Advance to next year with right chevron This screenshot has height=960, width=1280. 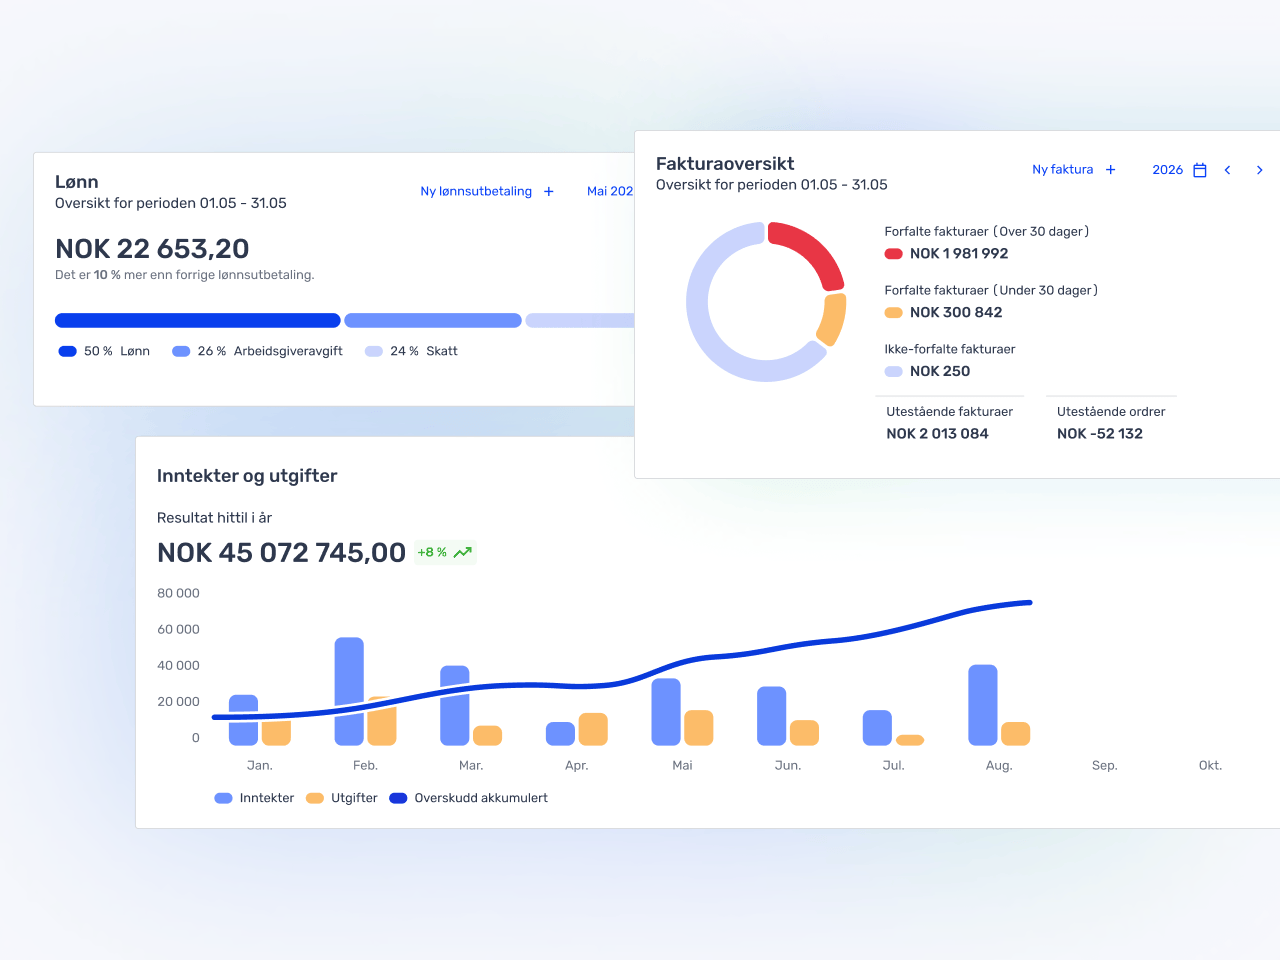click(1259, 170)
